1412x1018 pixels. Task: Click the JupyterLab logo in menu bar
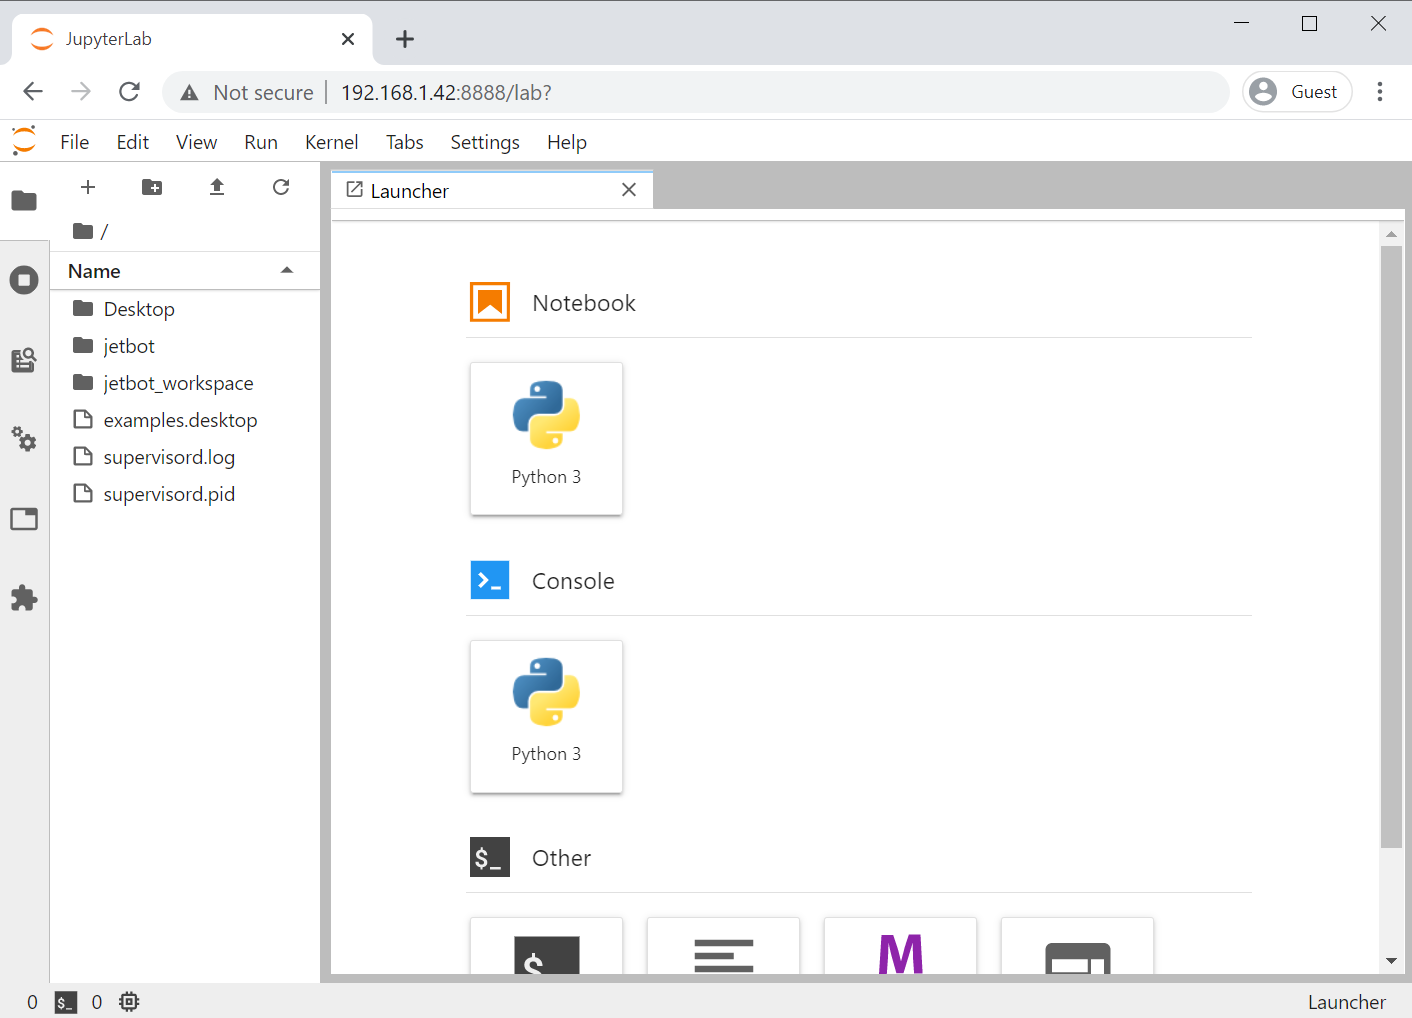tap(24, 141)
